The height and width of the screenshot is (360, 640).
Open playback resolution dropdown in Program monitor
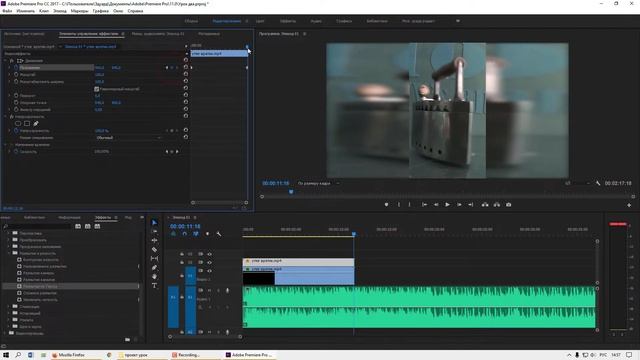578,183
